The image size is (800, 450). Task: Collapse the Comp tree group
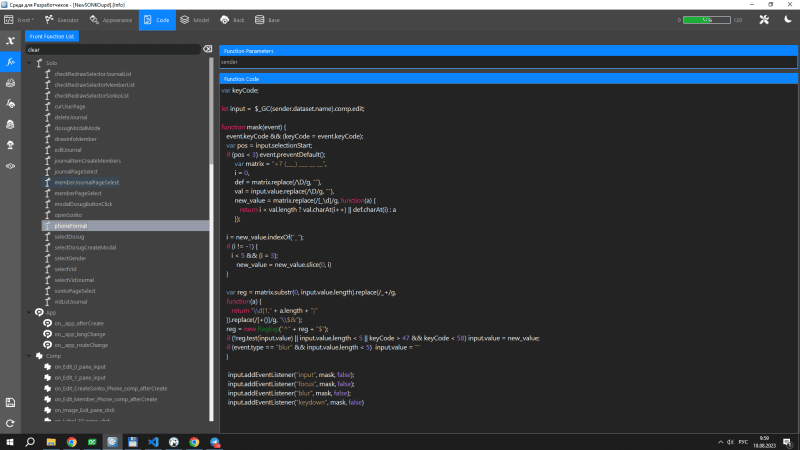click(x=29, y=356)
